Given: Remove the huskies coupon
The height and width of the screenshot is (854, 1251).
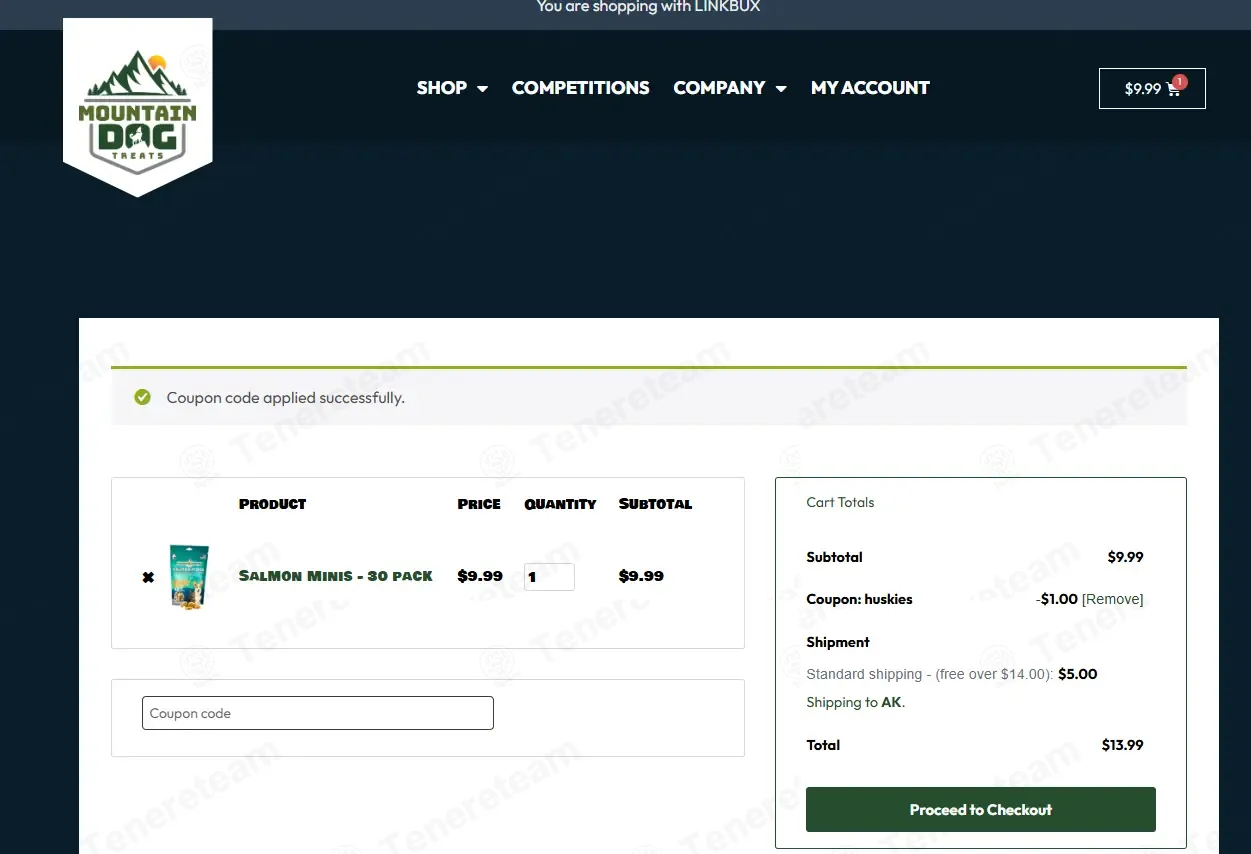Looking at the screenshot, I should click(1112, 599).
